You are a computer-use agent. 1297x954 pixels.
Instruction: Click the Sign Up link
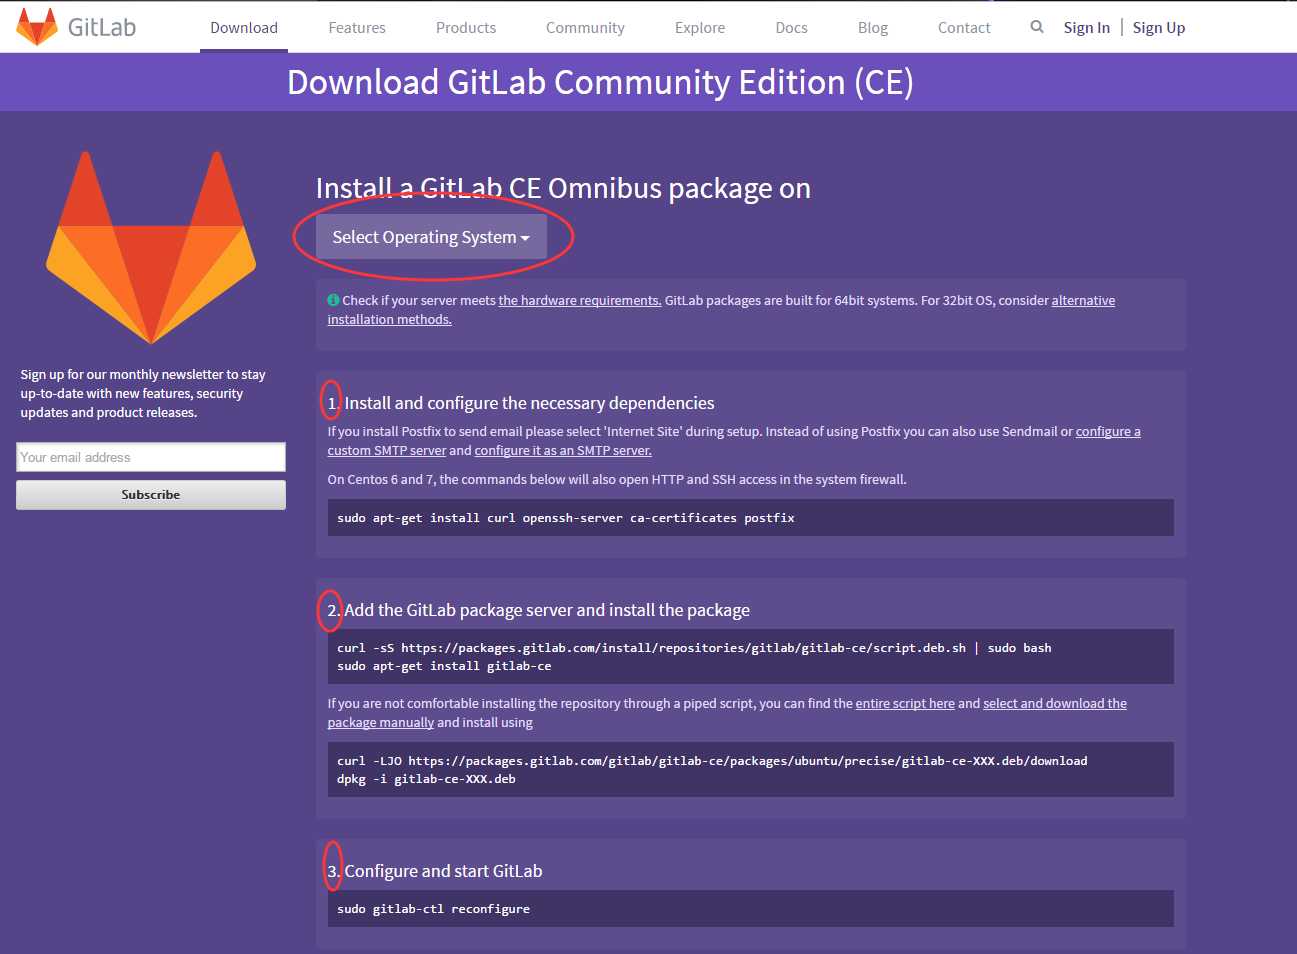point(1159,28)
